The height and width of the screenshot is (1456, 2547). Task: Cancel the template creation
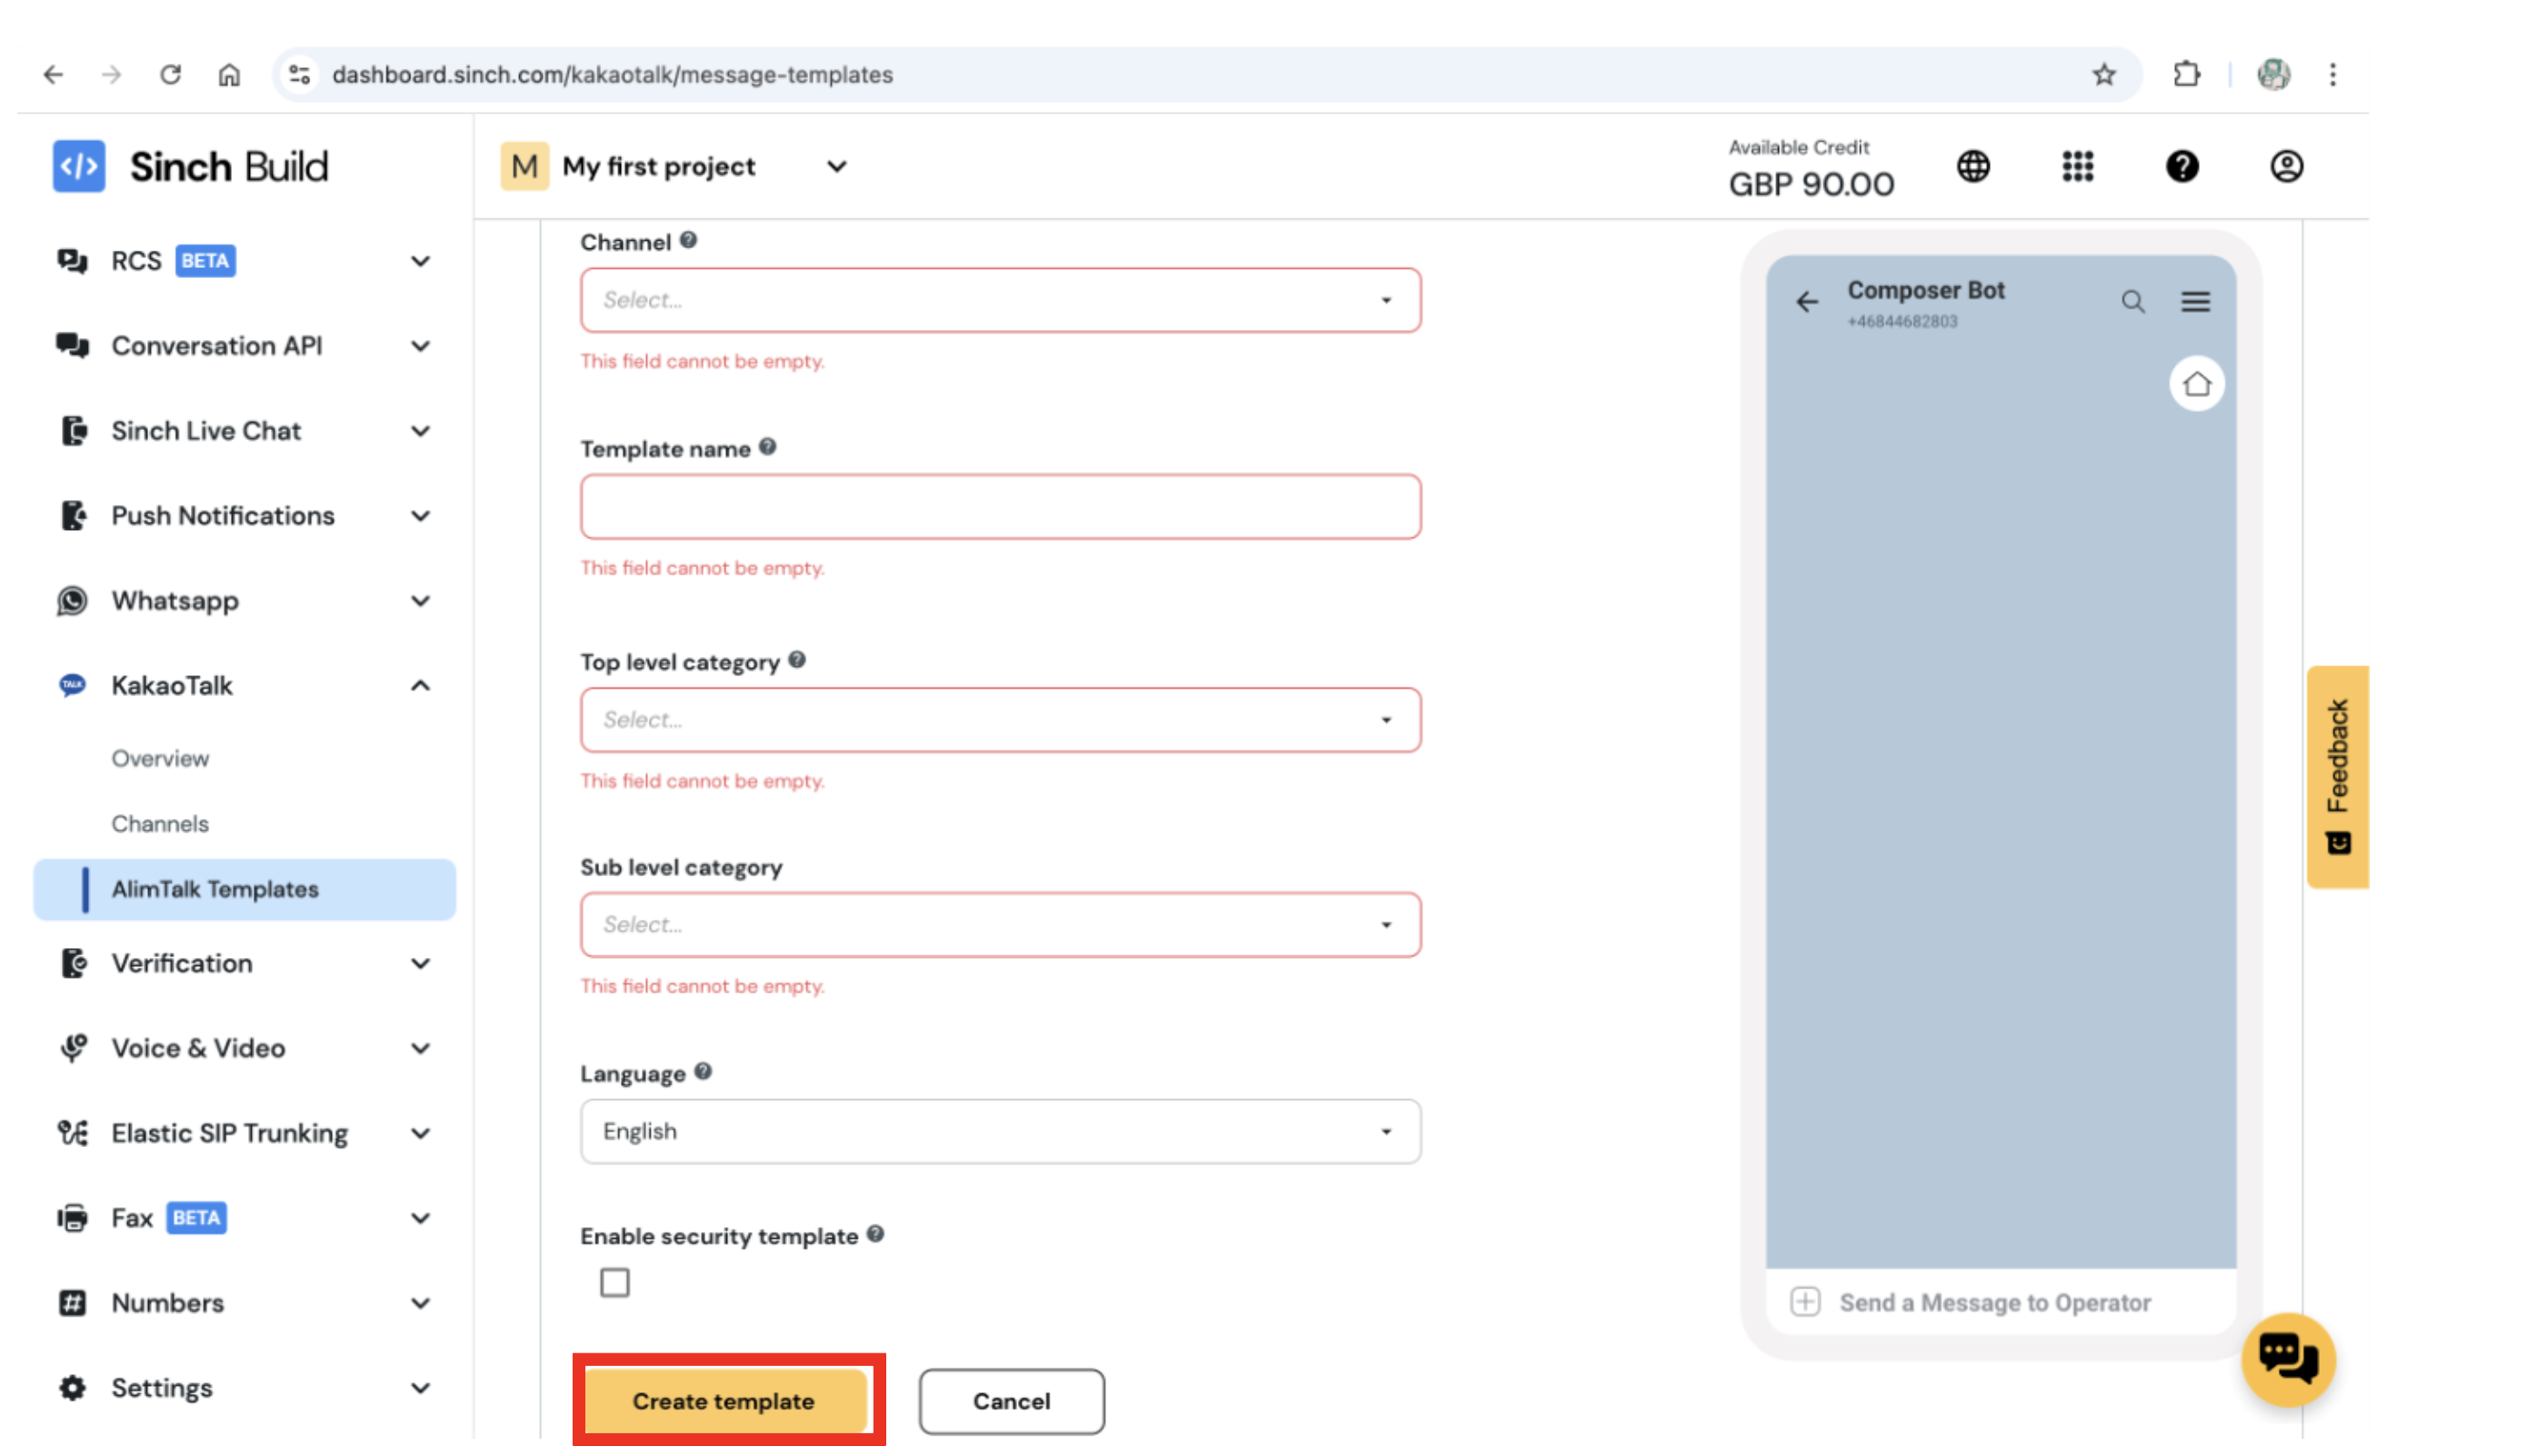click(x=1011, y=1401)
